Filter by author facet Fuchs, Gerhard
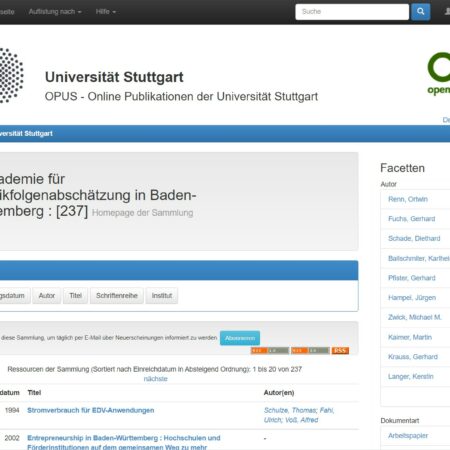Viewport: 450px width, 450px height. (412, 219)
